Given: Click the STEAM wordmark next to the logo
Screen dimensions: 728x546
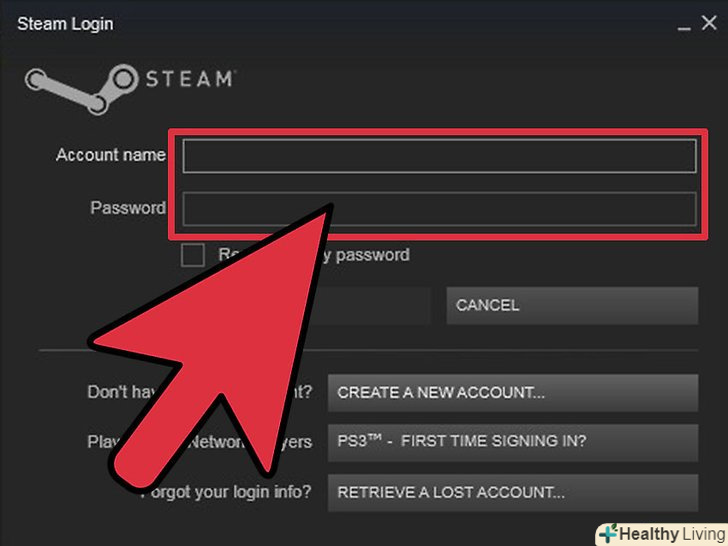Looking at the screenshot, I should tap(190, 79).
